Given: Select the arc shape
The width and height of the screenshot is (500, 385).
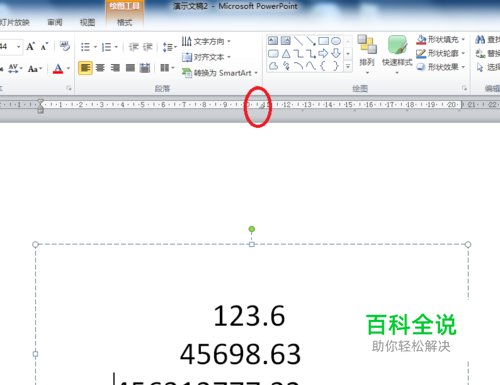Looking at the screenshot, I should (298, 66).
